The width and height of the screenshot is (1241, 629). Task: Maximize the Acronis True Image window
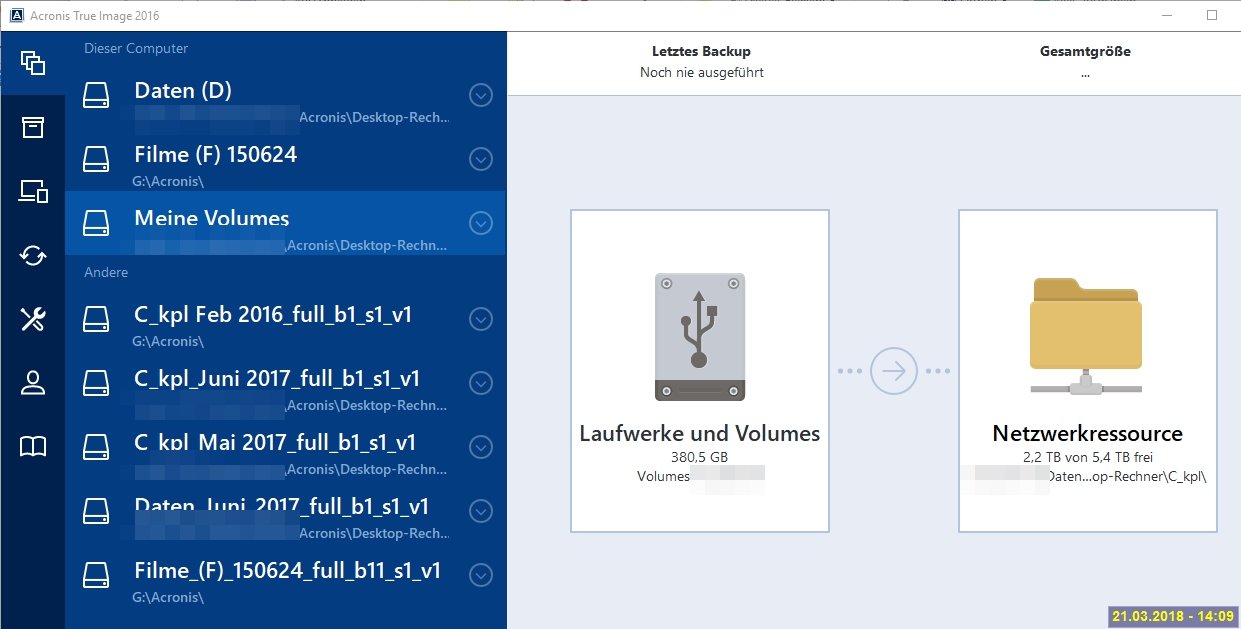1211,15
